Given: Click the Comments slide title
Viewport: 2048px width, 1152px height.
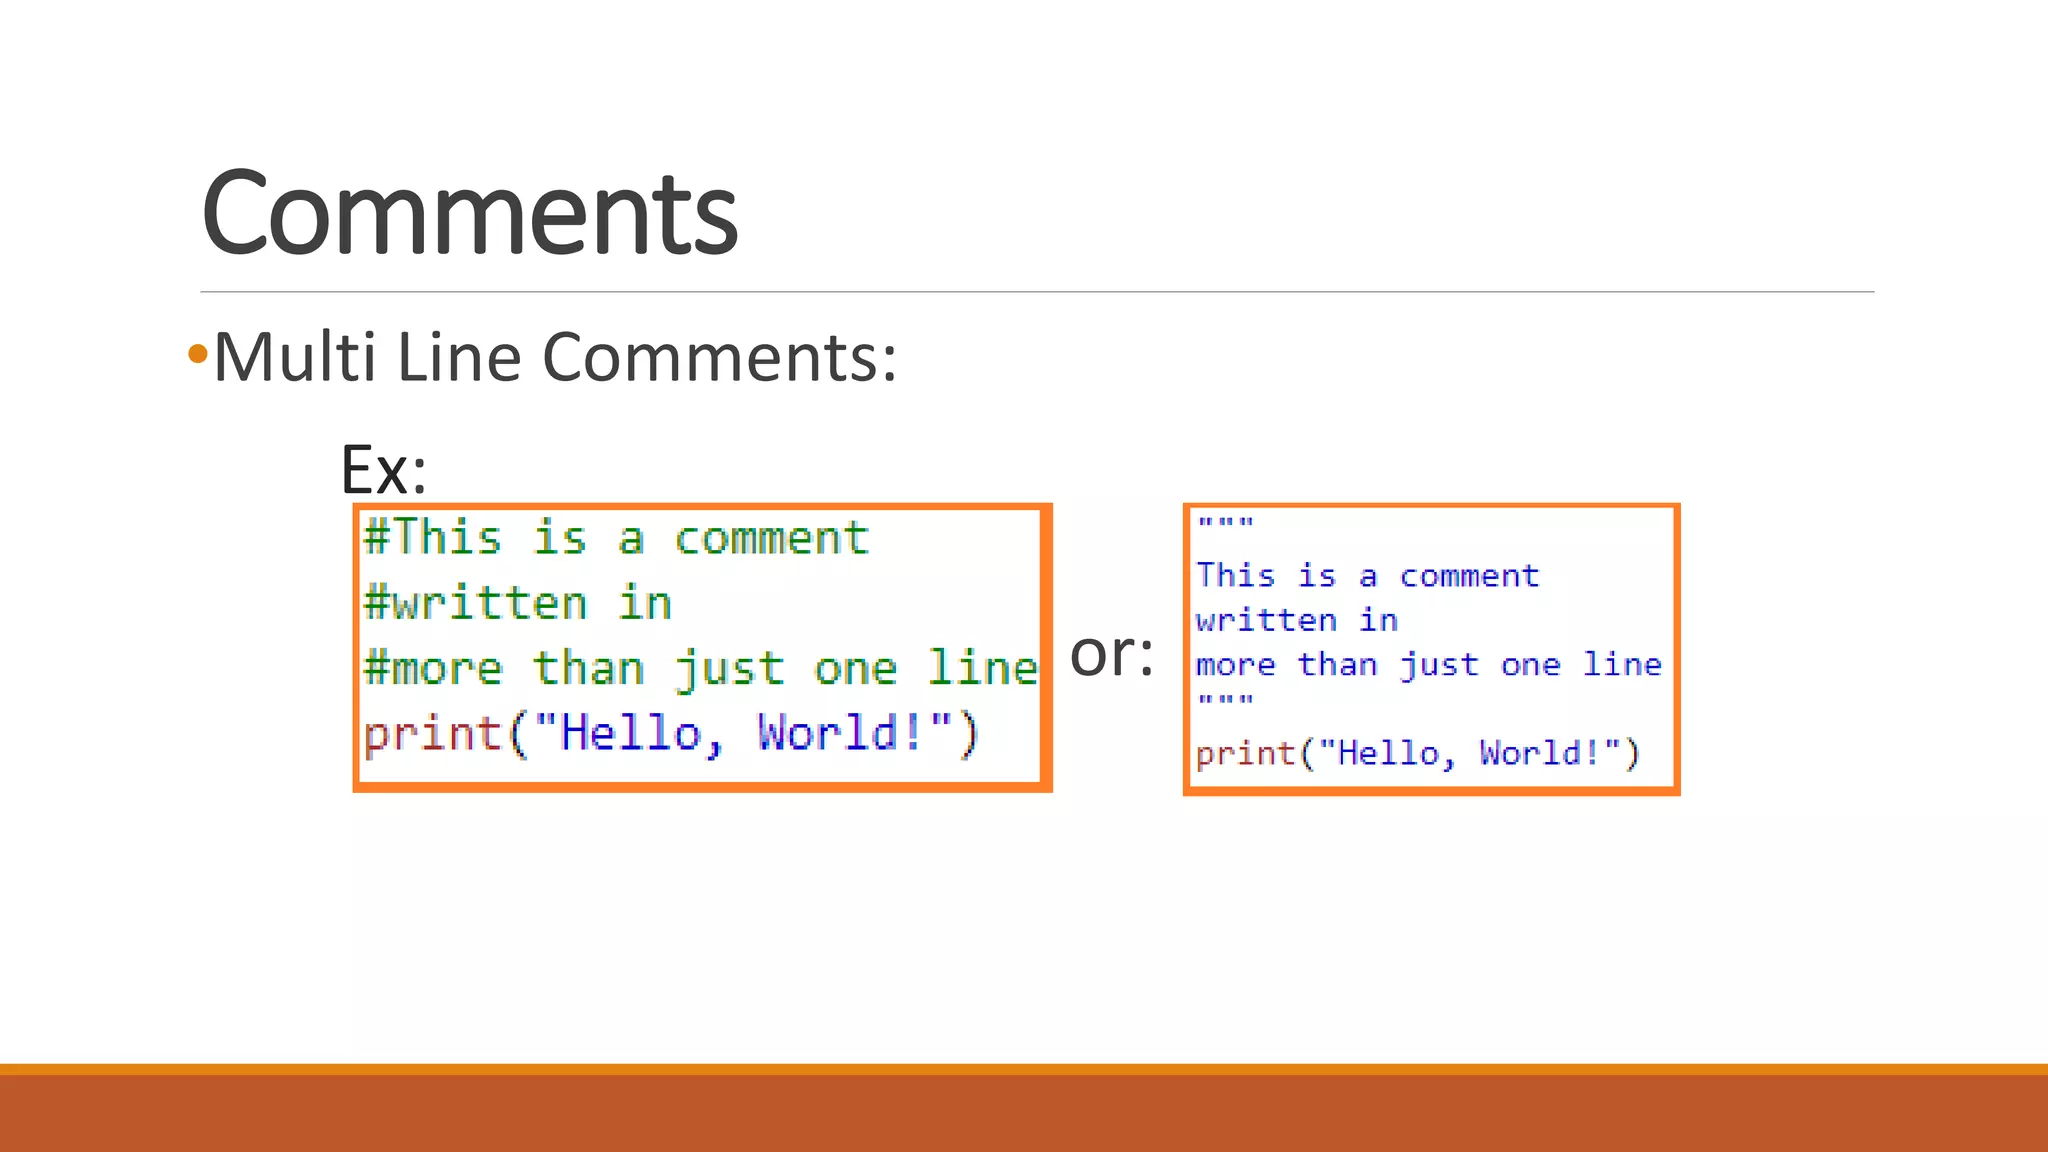Looking at the screenshot, I should 469,213.
